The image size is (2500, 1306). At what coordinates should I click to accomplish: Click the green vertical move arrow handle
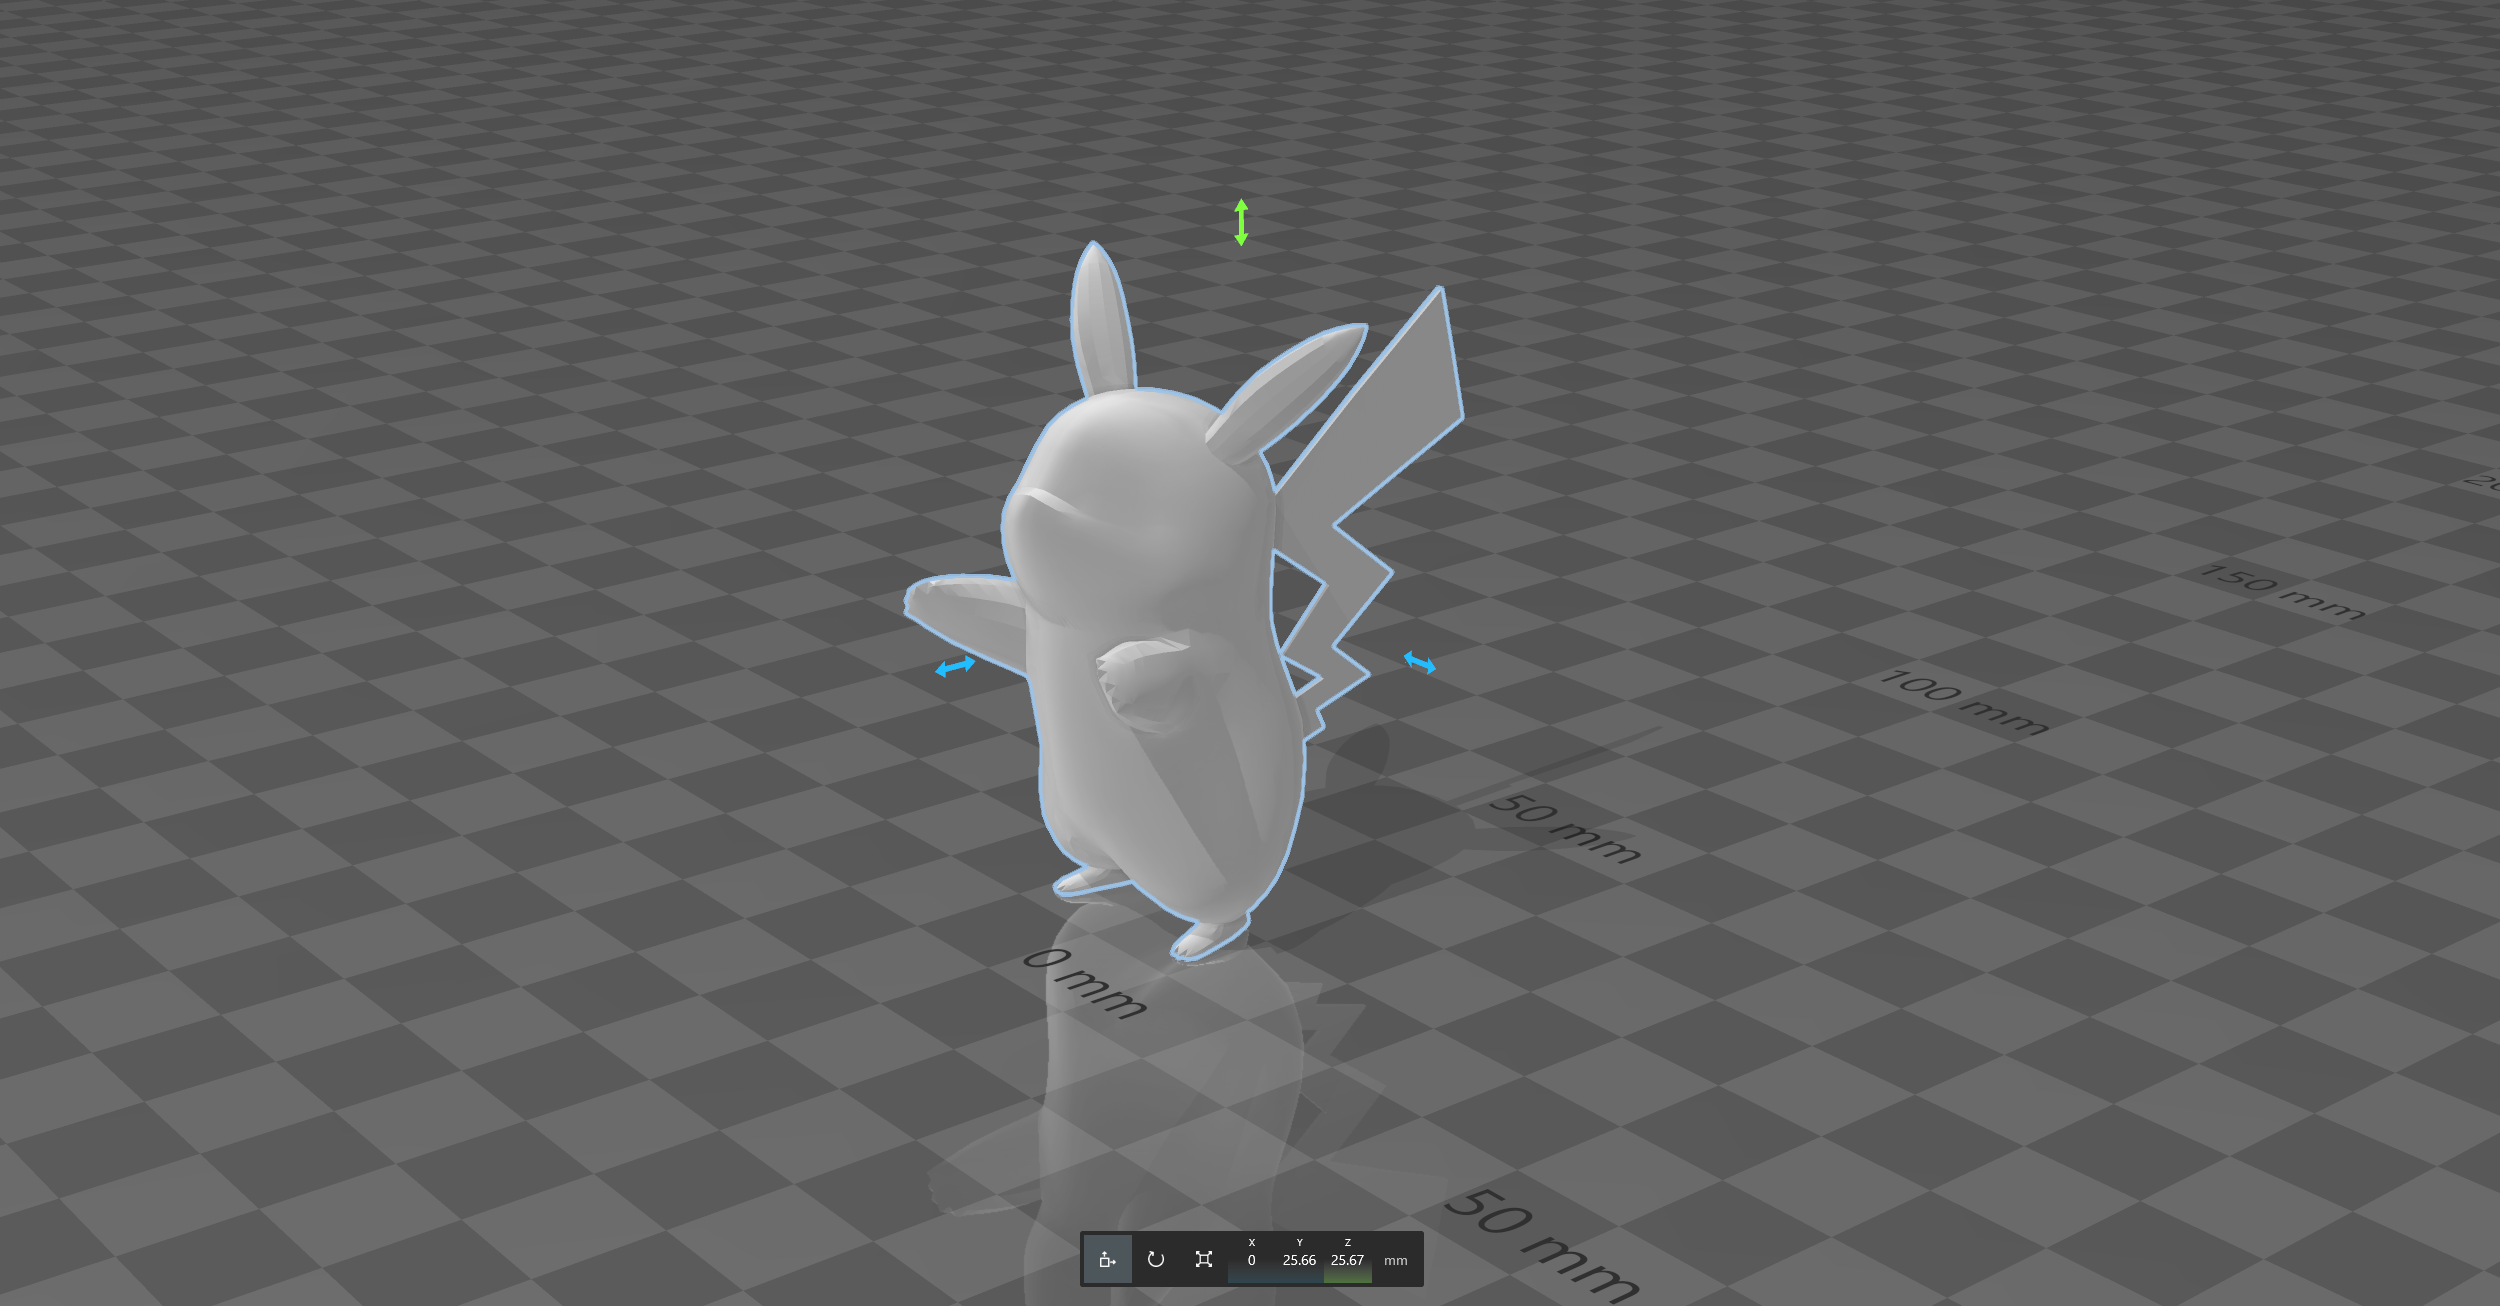tap(1241, 222)
